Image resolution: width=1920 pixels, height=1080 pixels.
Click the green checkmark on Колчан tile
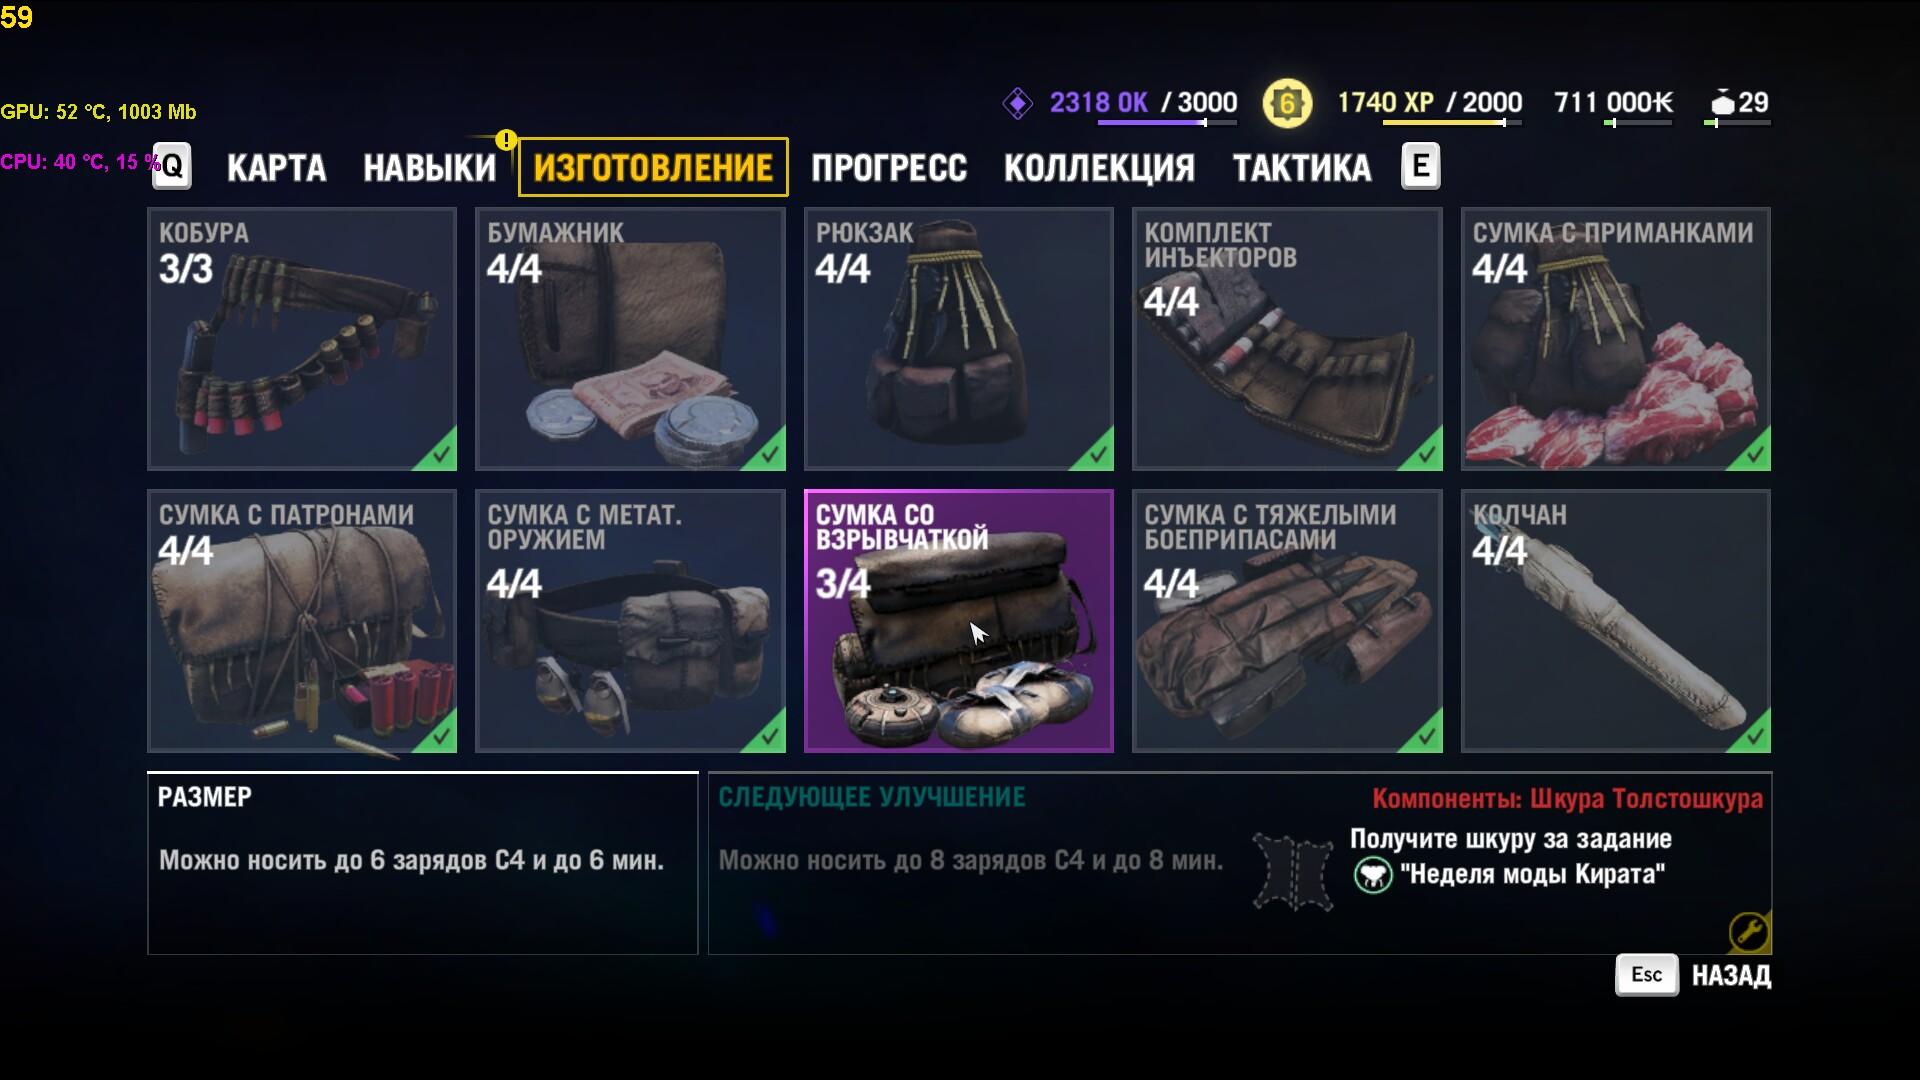(1754, 735)
